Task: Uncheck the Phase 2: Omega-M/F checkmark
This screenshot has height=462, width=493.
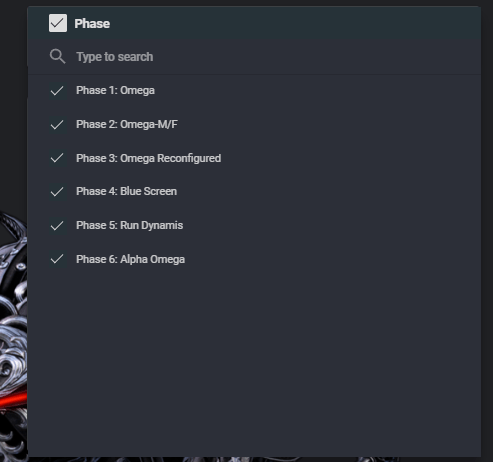Action: 57,125
